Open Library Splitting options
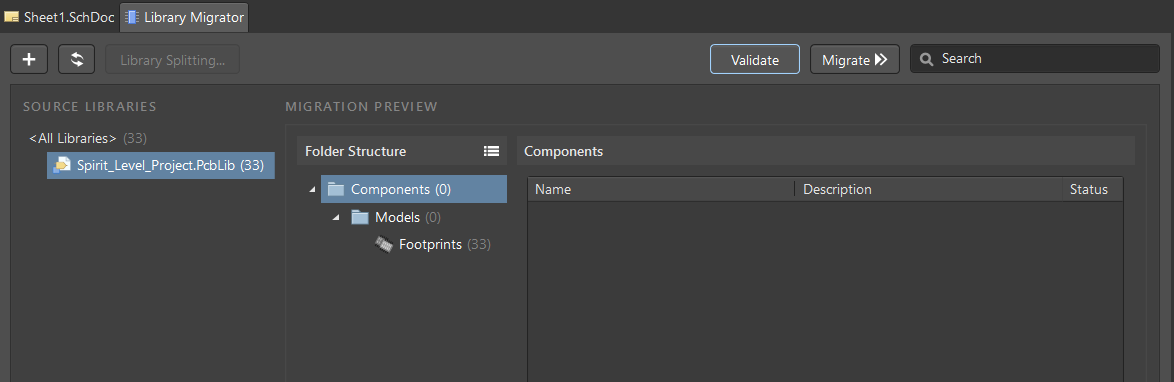 [172, 60]
